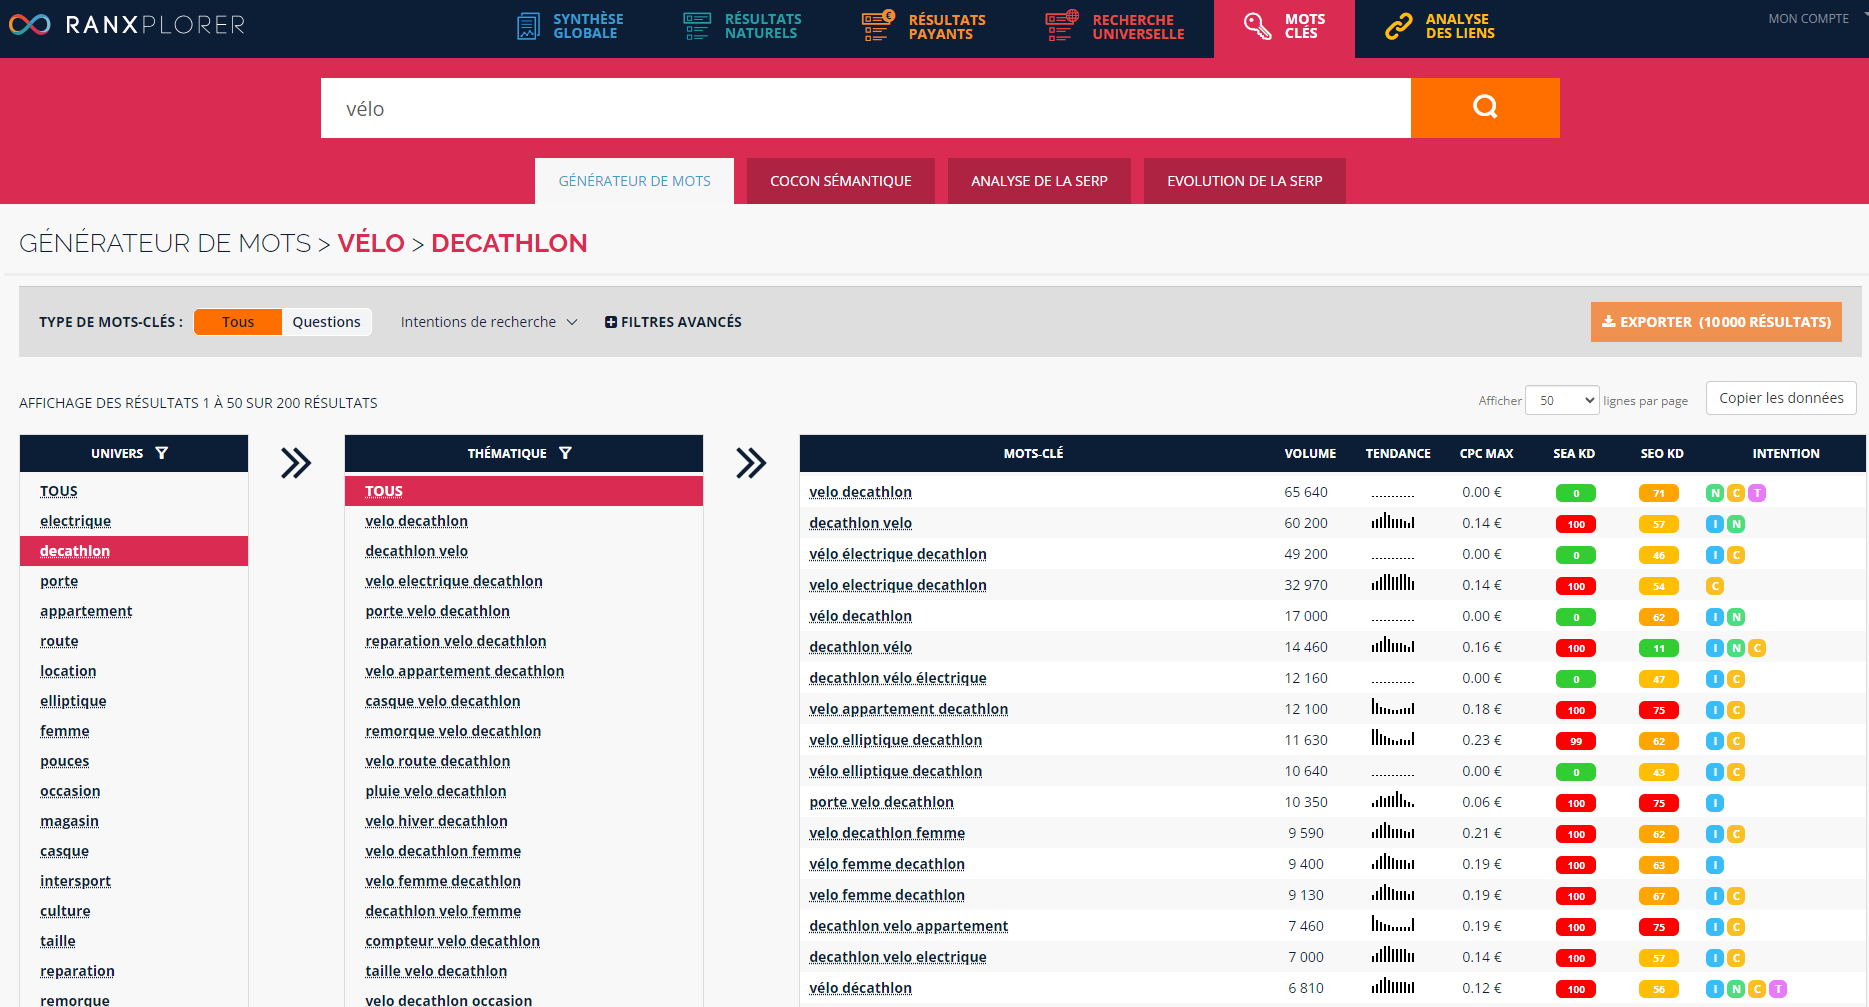Select porte in the Univers list
The height and width of the screenshot is (1007, 1869).
[59, 581]
